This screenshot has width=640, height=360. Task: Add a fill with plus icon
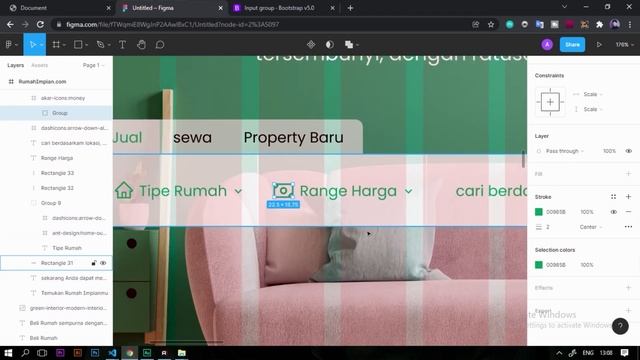coord(628,174)
